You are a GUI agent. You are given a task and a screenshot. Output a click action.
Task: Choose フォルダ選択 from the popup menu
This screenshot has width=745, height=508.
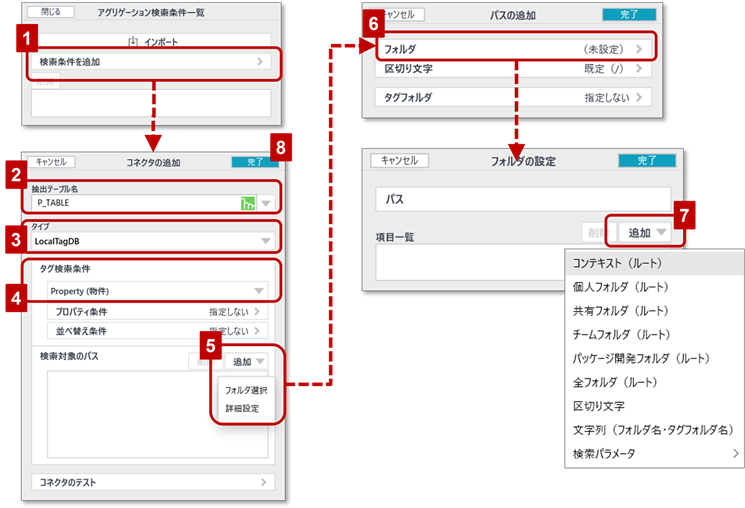pyautogui.click(x=246, y=390)
